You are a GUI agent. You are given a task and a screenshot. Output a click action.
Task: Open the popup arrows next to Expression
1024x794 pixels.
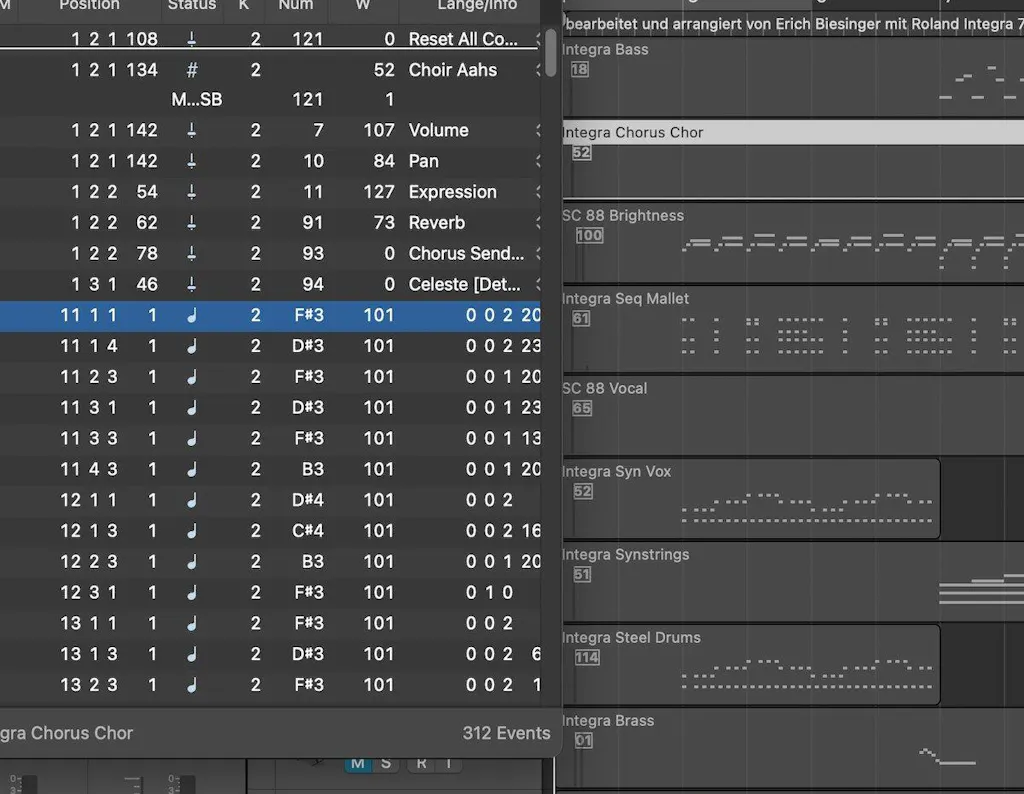tap(537, 192)
